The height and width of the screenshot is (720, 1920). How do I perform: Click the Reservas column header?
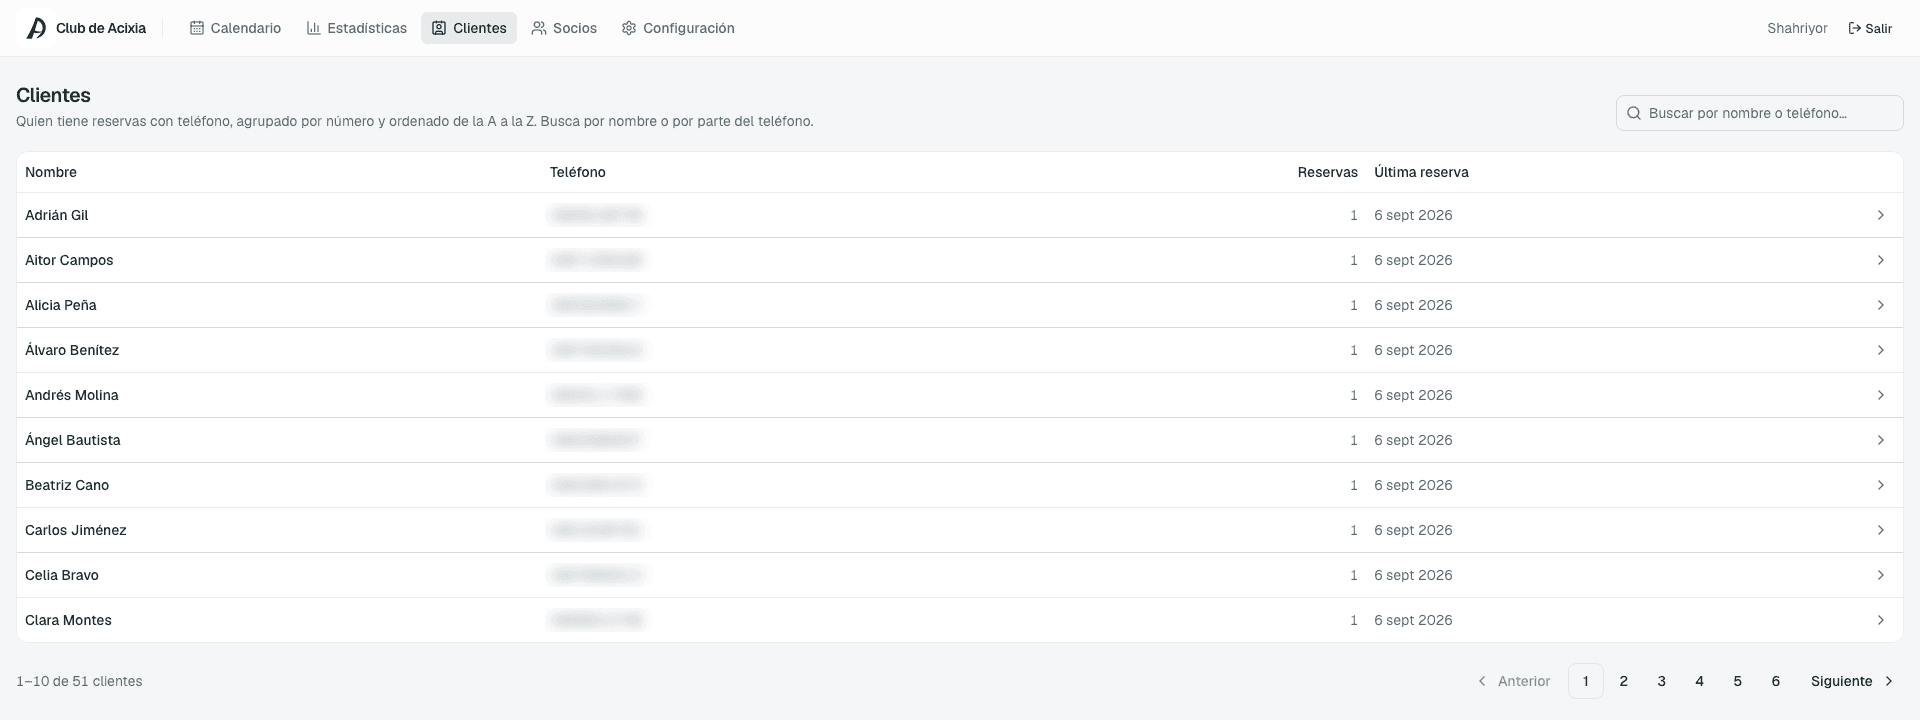tap(1328, 172)
